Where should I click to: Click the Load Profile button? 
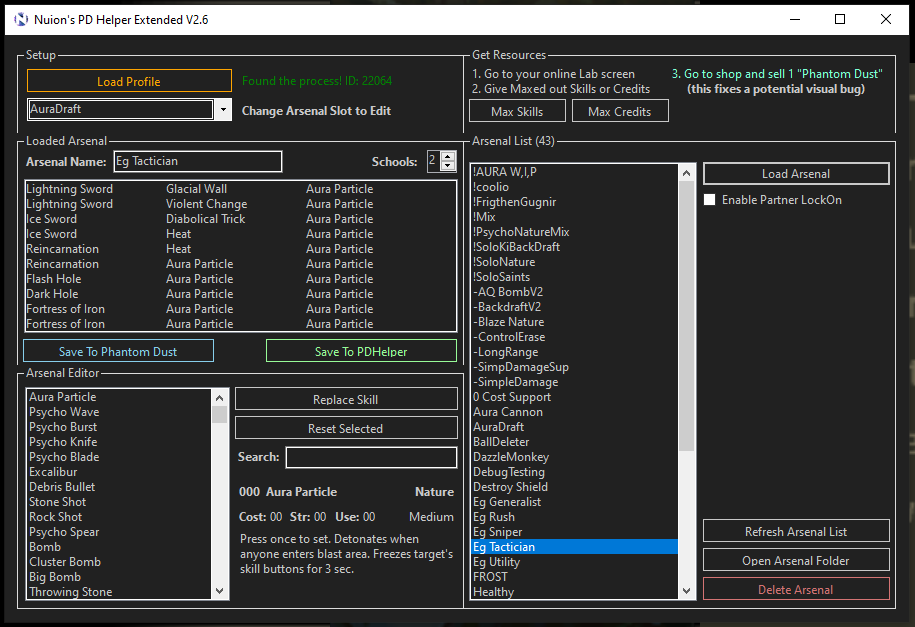pyautogui.click(x=129, y=81)
